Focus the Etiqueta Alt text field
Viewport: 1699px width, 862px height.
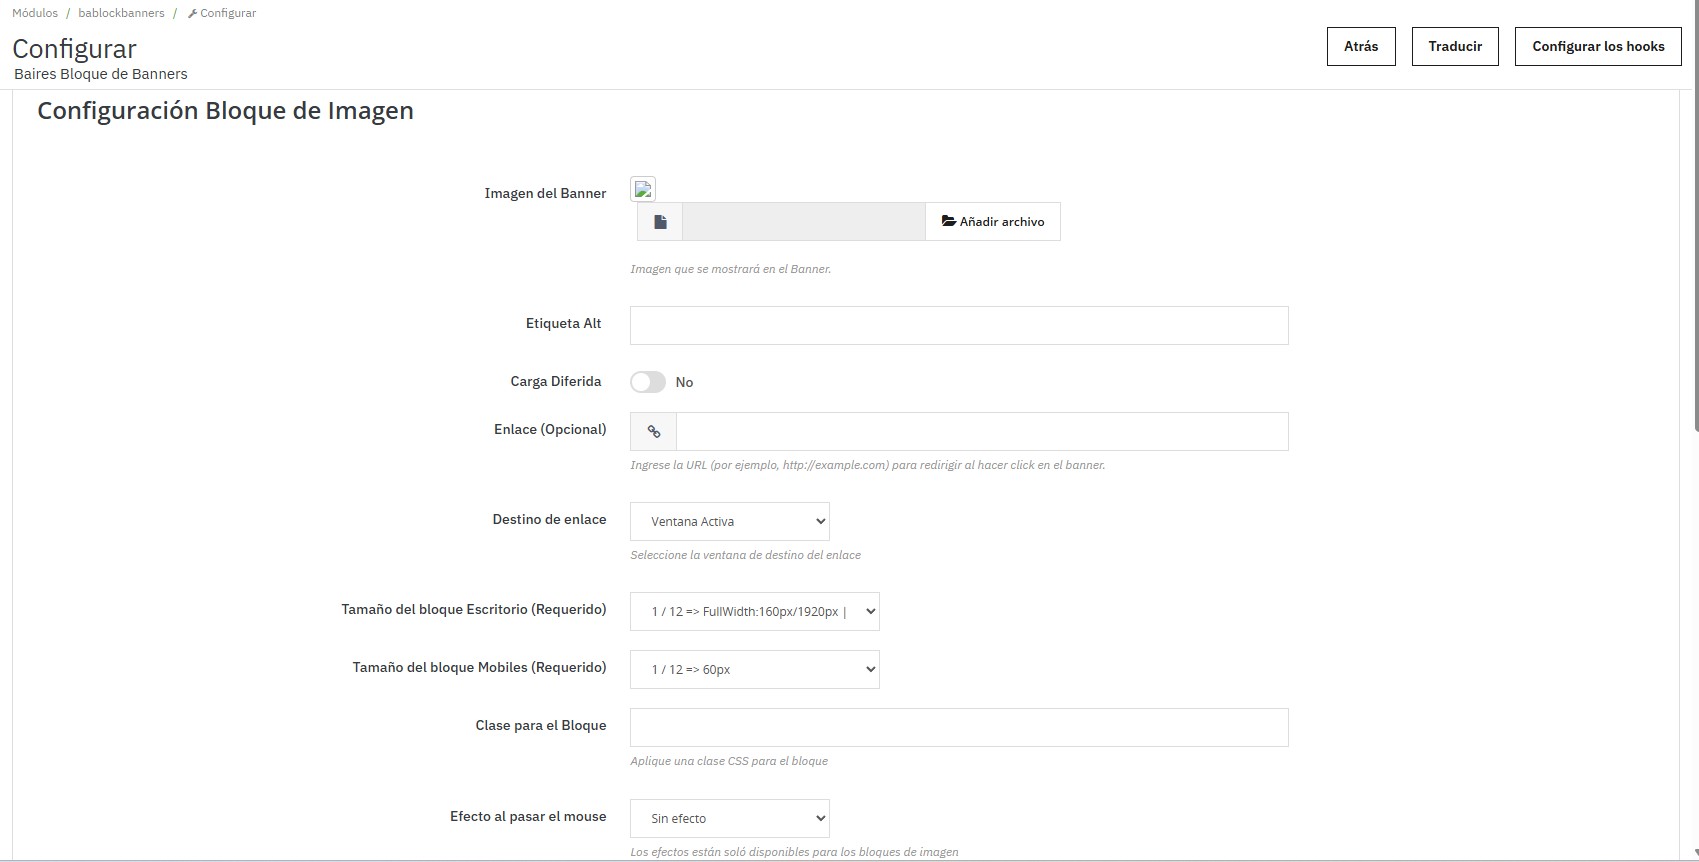tap(959, 326)
